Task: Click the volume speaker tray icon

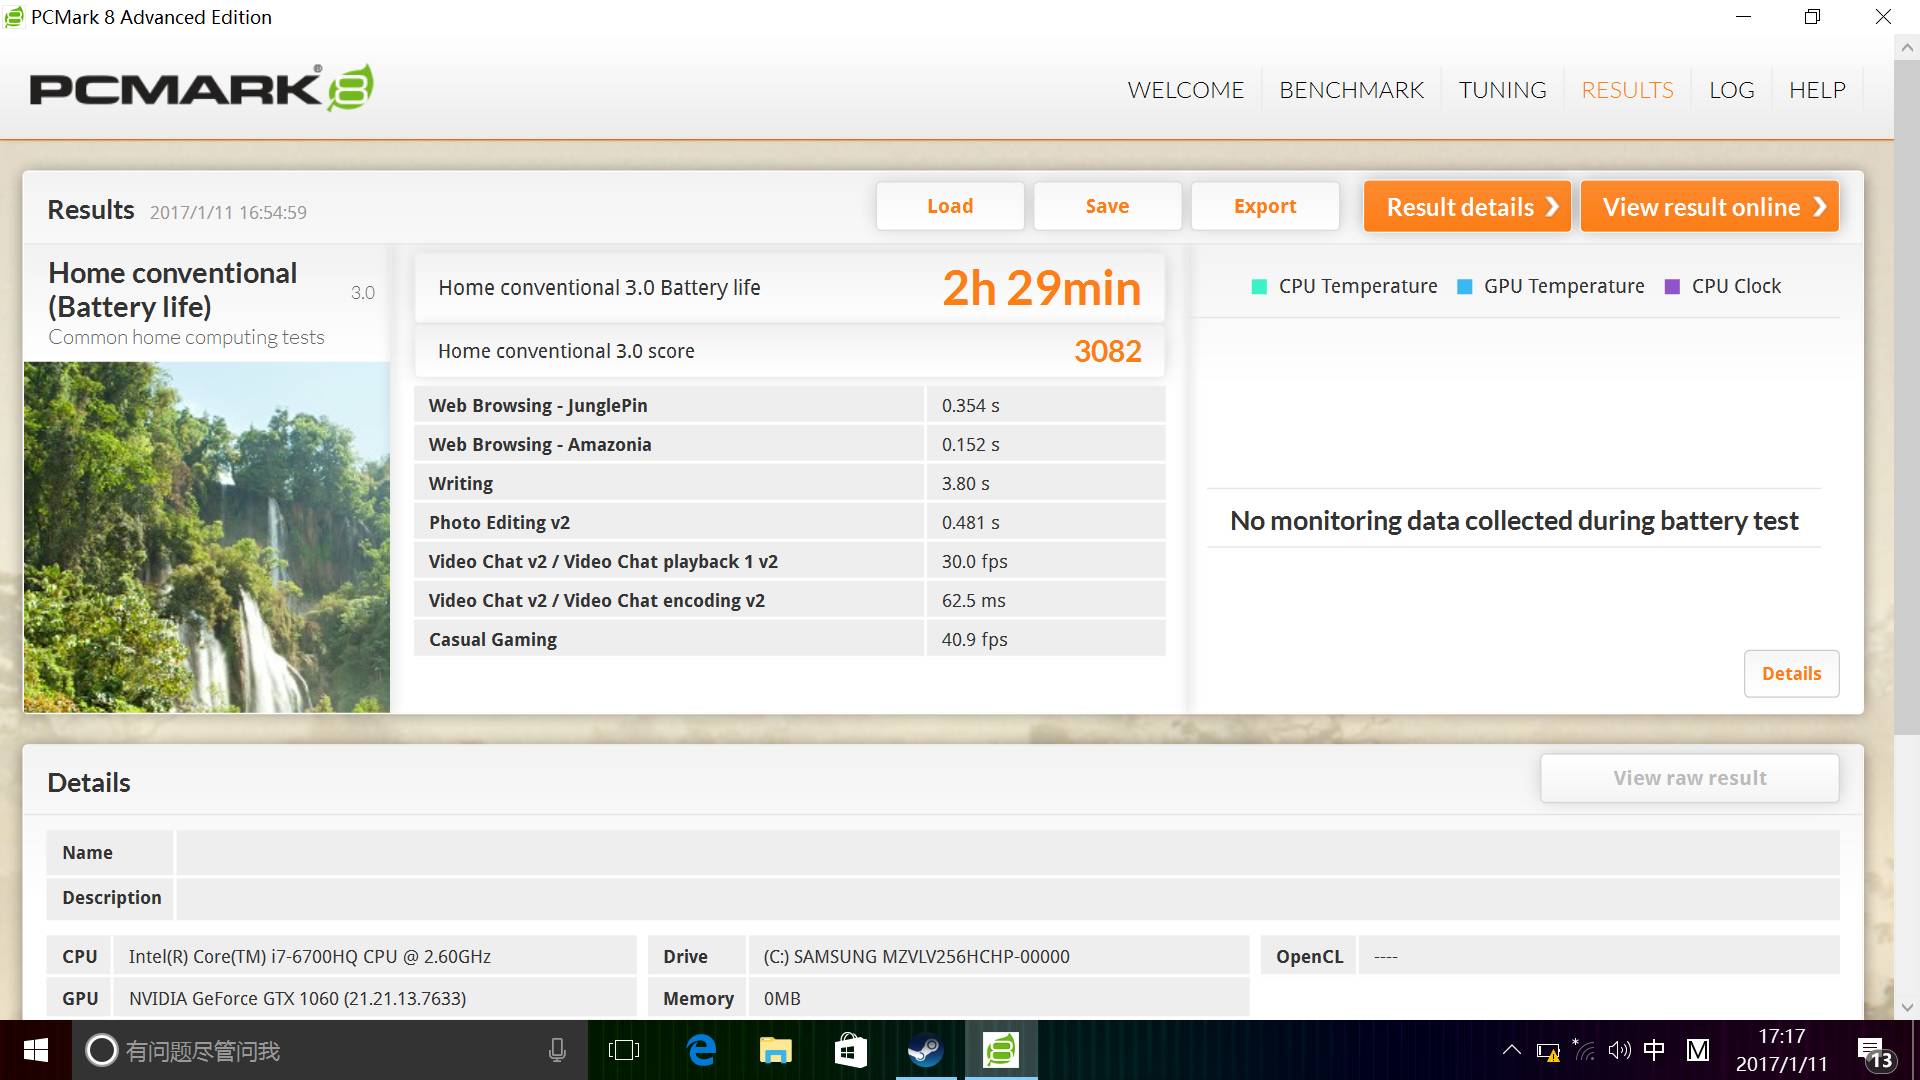Action: click(x=1619, y=1050)
